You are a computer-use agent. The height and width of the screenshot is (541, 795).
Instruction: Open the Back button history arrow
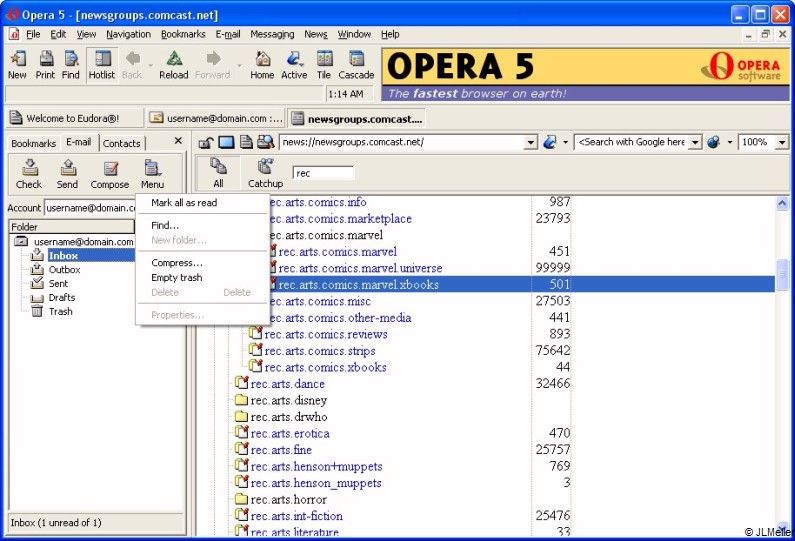pos(151,65)
